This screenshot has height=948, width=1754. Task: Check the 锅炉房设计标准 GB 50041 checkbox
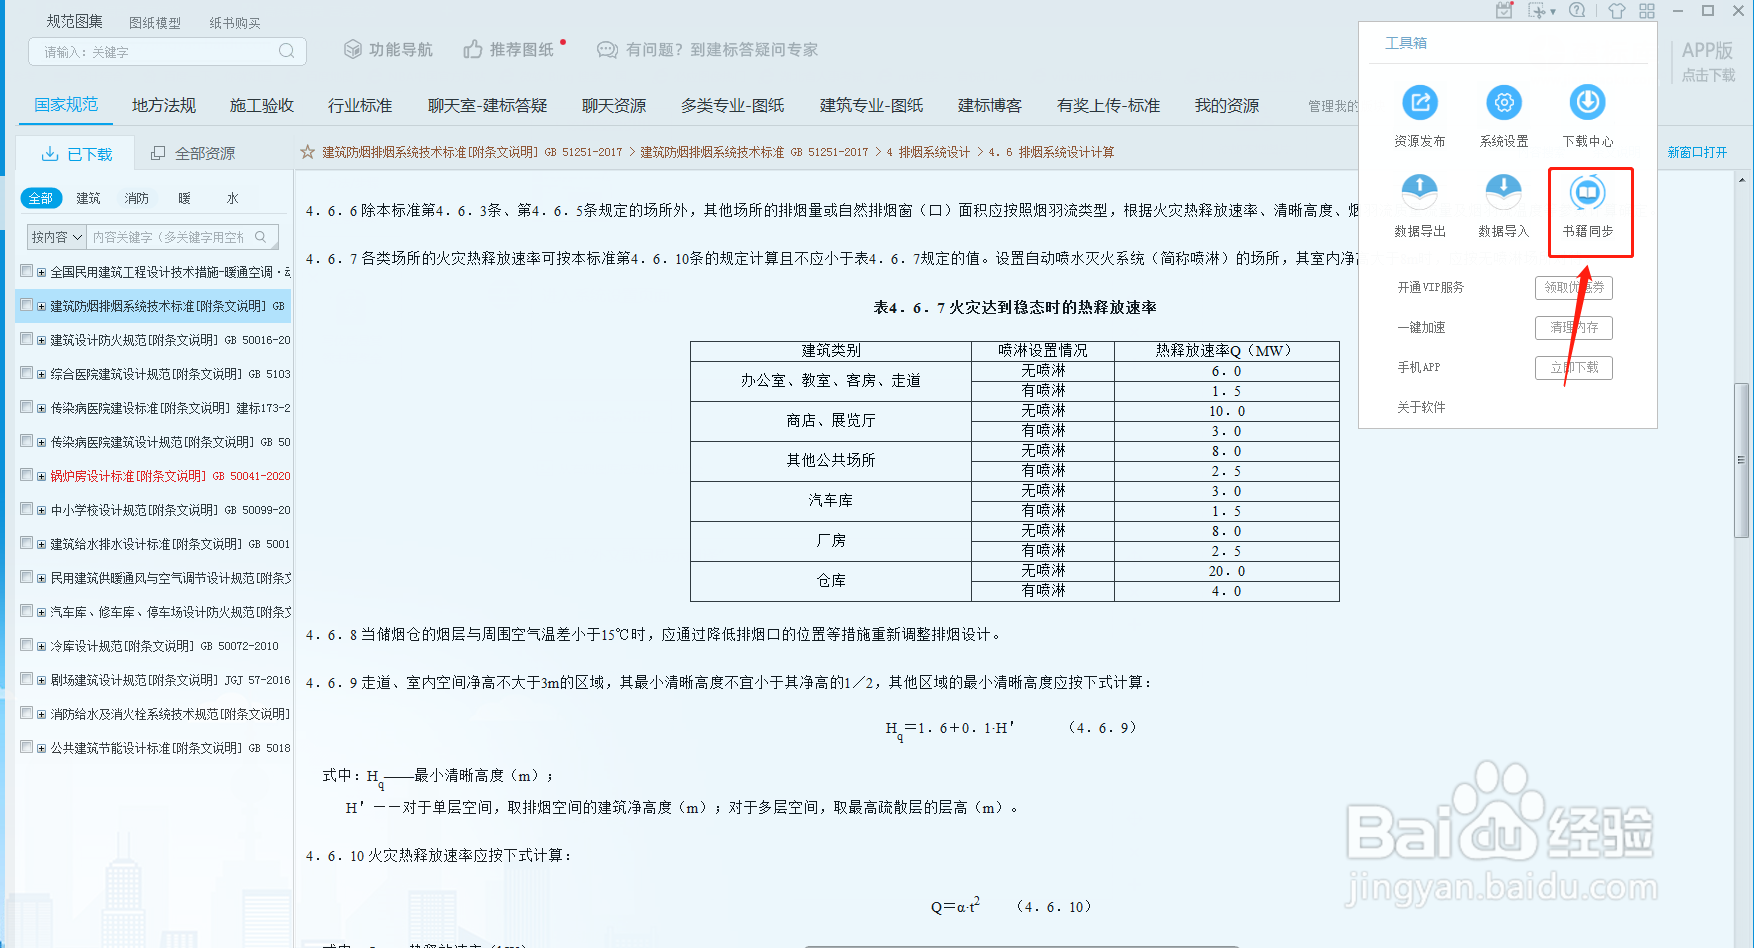click(26, 475)
